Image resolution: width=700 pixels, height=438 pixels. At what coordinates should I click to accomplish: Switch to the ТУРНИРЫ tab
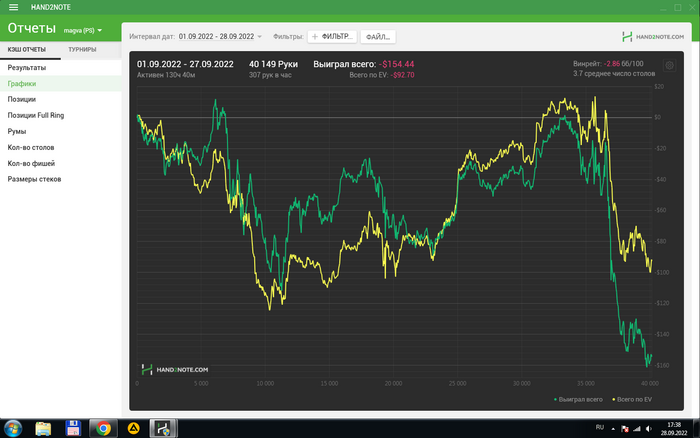pos(82,50)
